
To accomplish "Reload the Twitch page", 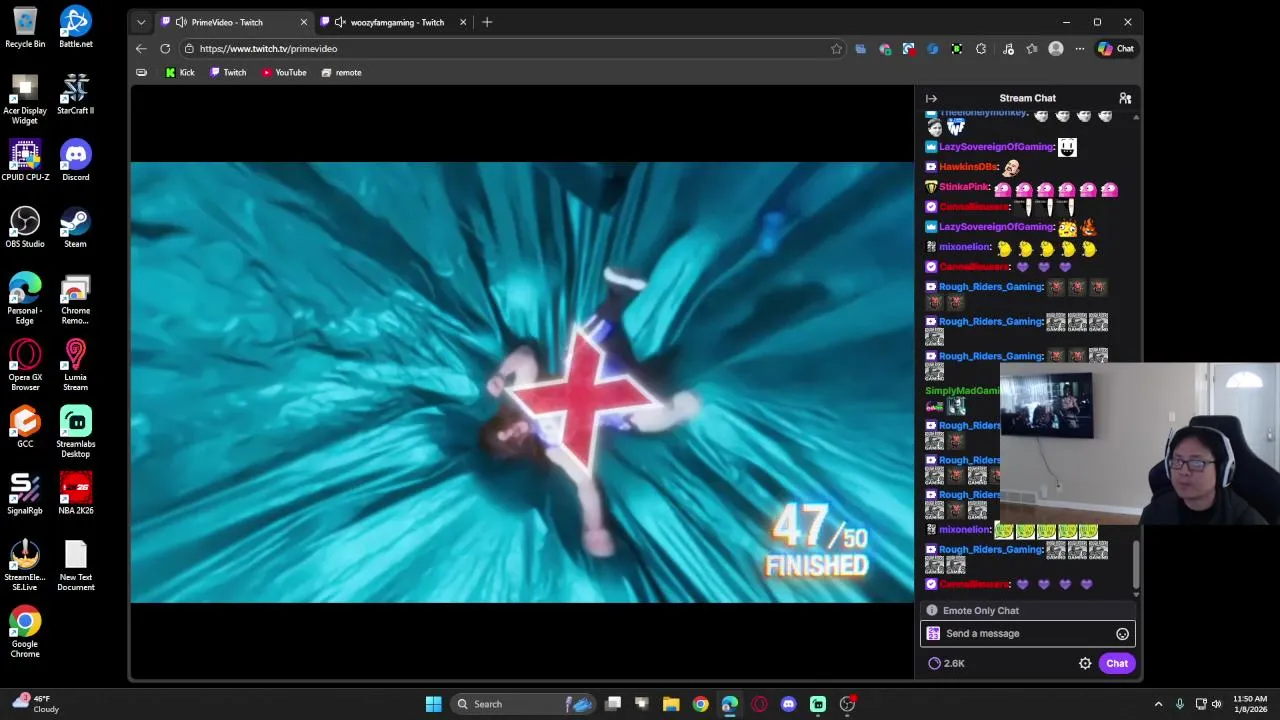I will [165, 49].
